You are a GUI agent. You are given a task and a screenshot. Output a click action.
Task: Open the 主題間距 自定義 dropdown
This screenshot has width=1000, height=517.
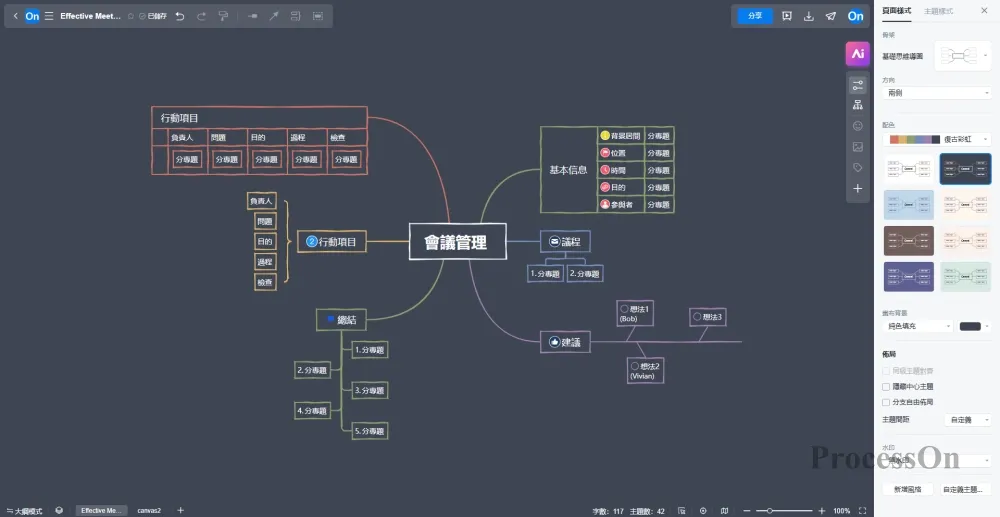click(x=967, y=420)
